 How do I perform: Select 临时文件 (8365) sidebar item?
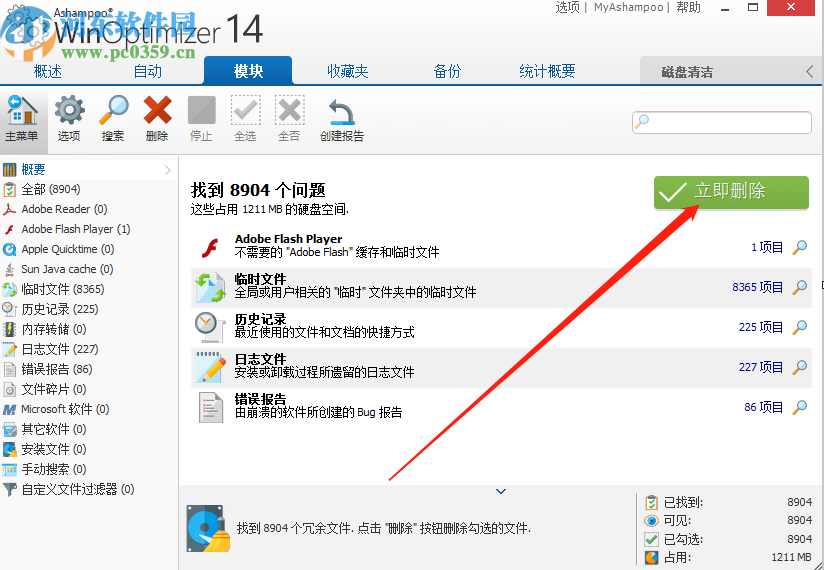click(87, 289)
